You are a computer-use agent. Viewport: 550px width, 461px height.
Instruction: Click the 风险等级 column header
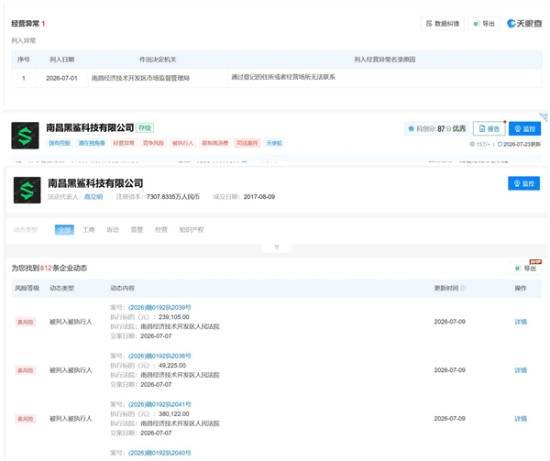(27, 288)
